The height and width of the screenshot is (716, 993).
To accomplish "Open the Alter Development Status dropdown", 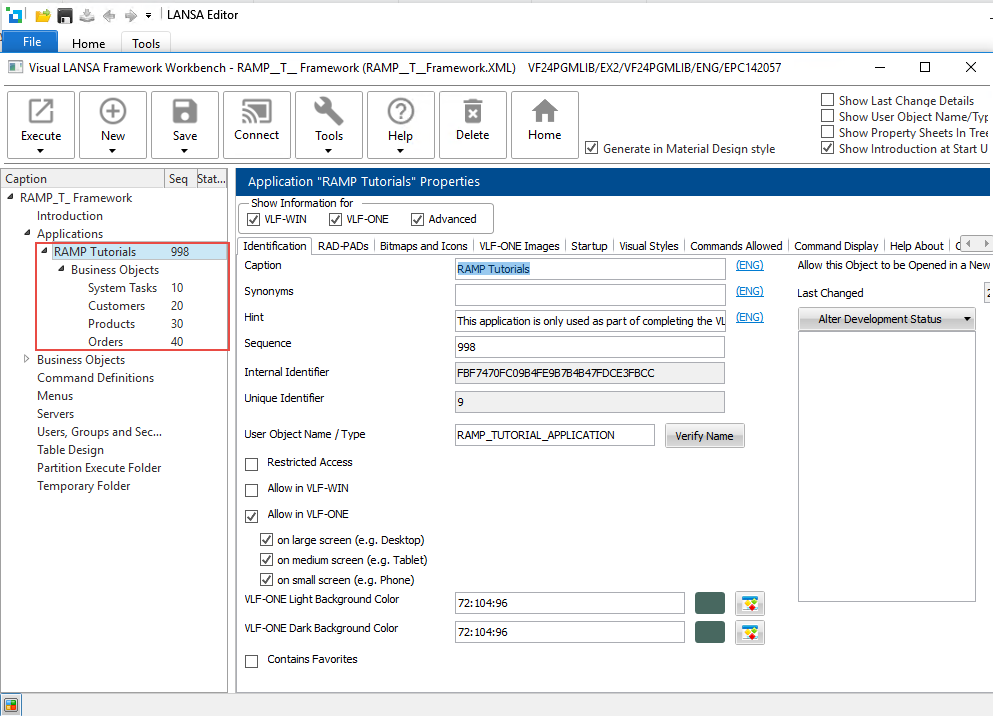I will 887,319.
